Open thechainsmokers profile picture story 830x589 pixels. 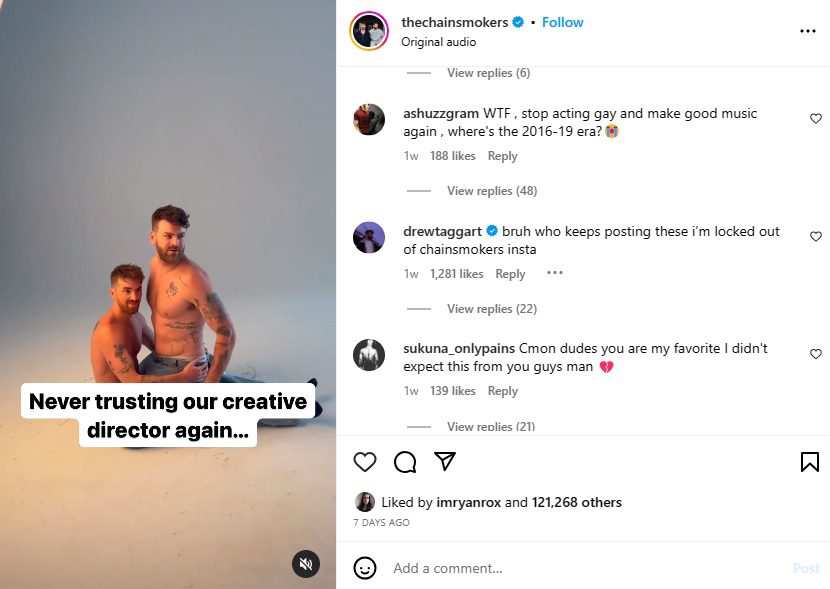tap(369, 31)
